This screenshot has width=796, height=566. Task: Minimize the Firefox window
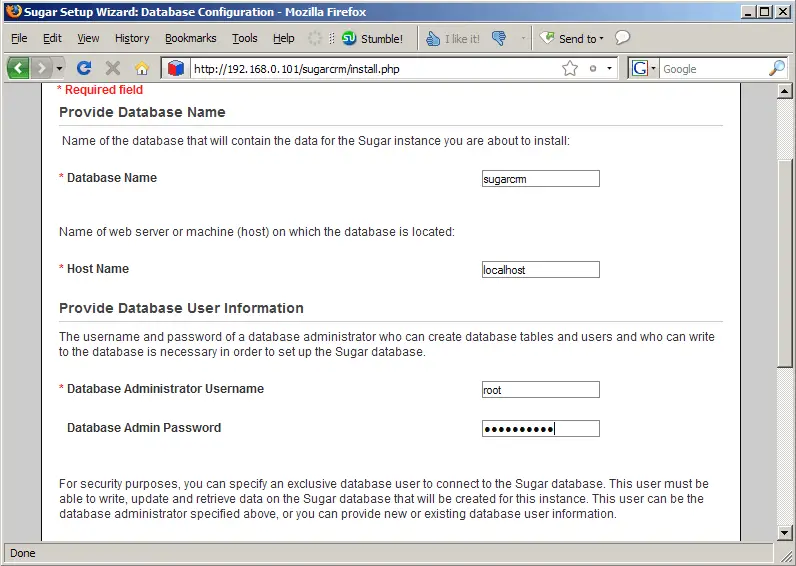748,12
